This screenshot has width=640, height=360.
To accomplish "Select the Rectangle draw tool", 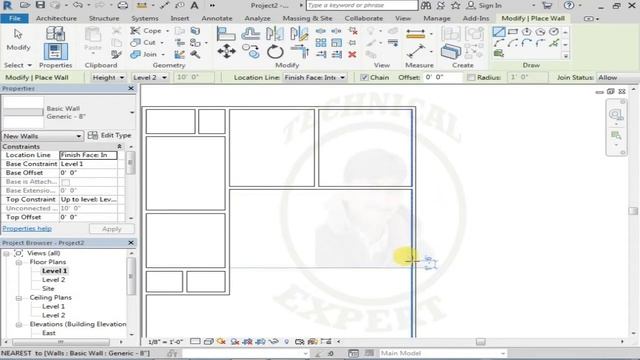I will [x=513, y=32].
